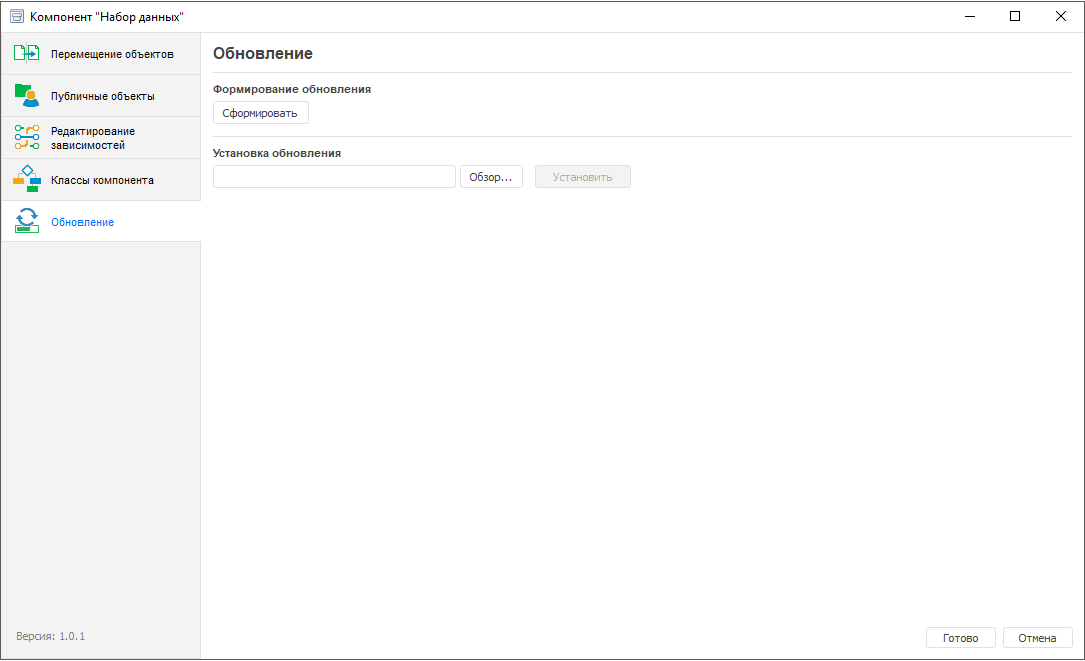
Task: Open the Перемещение объектов section
Action: coord(101,54)
